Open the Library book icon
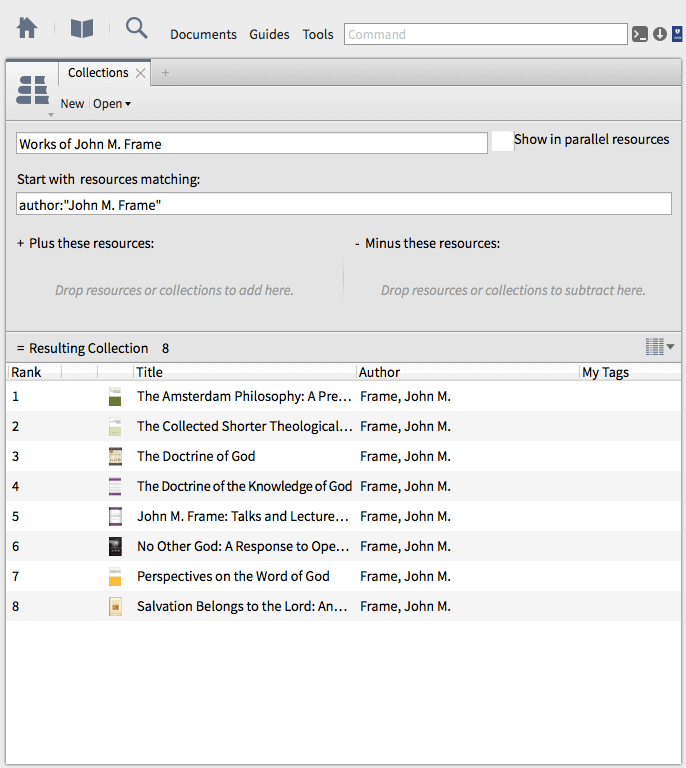This screenshot has width=686, height=768. point(81,29)
